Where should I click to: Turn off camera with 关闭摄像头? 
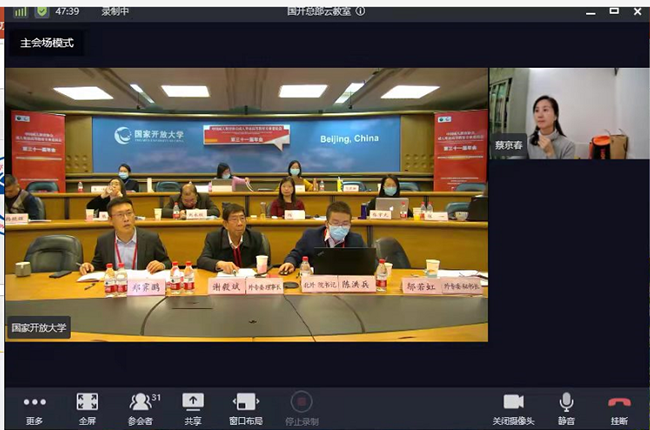click(x=513, y=406)
